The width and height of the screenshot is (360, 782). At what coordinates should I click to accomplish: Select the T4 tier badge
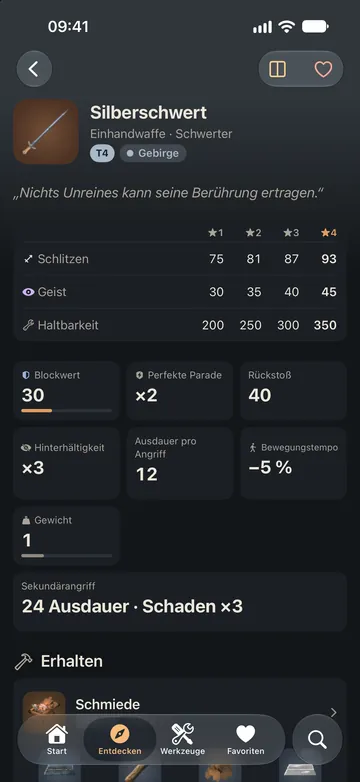click(x=102, y=153)
